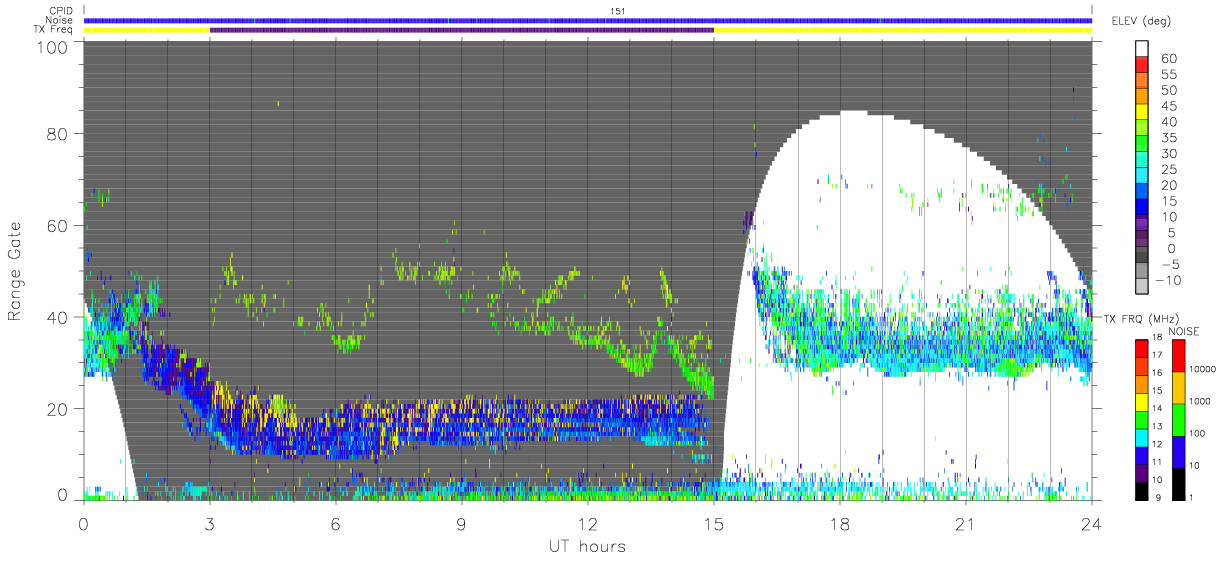Pick the yellow segment of the ELEV color bar
This screenshot has height=567, width=1228.
pos(1143,114)
